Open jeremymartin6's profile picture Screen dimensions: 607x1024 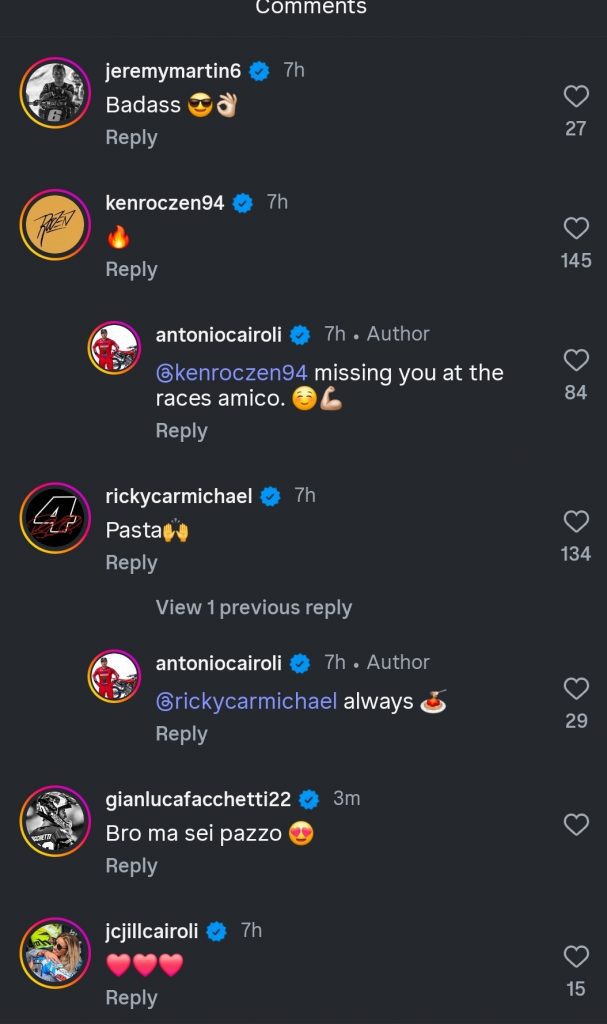click(56, 94)
